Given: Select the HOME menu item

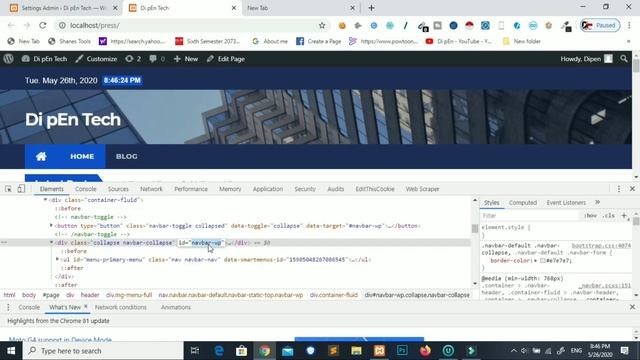Looking at the screenshot, I should click(x=82, y=156).
